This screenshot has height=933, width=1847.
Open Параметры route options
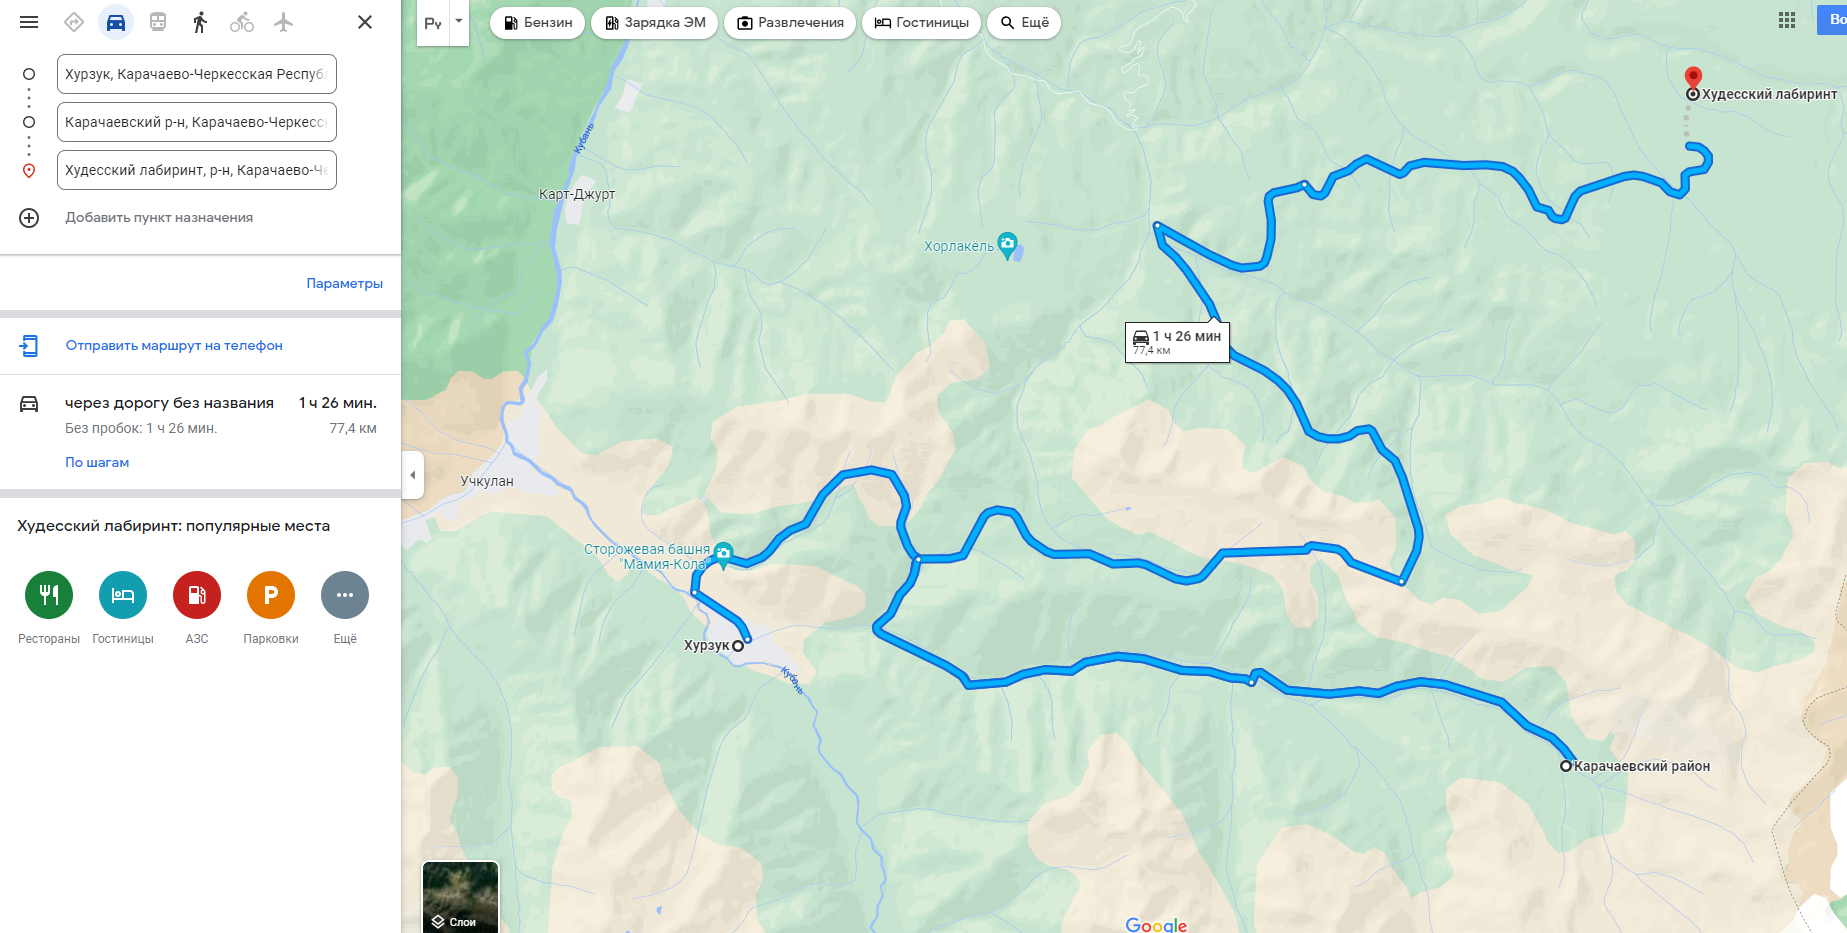click(345, 283)
